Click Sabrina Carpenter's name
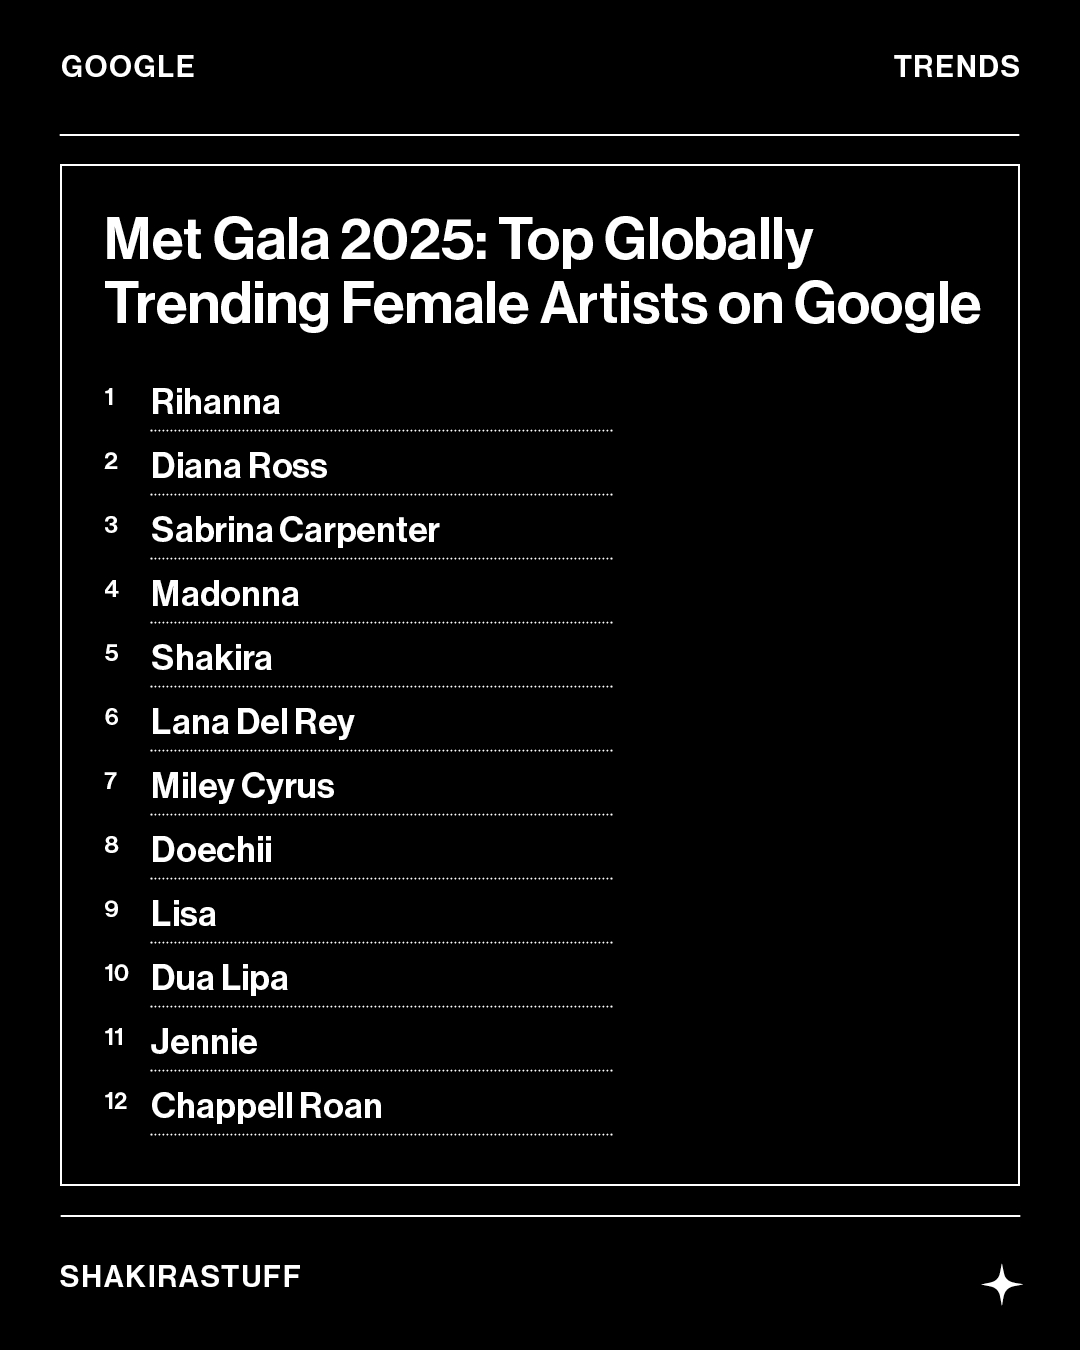 (295, 530)
